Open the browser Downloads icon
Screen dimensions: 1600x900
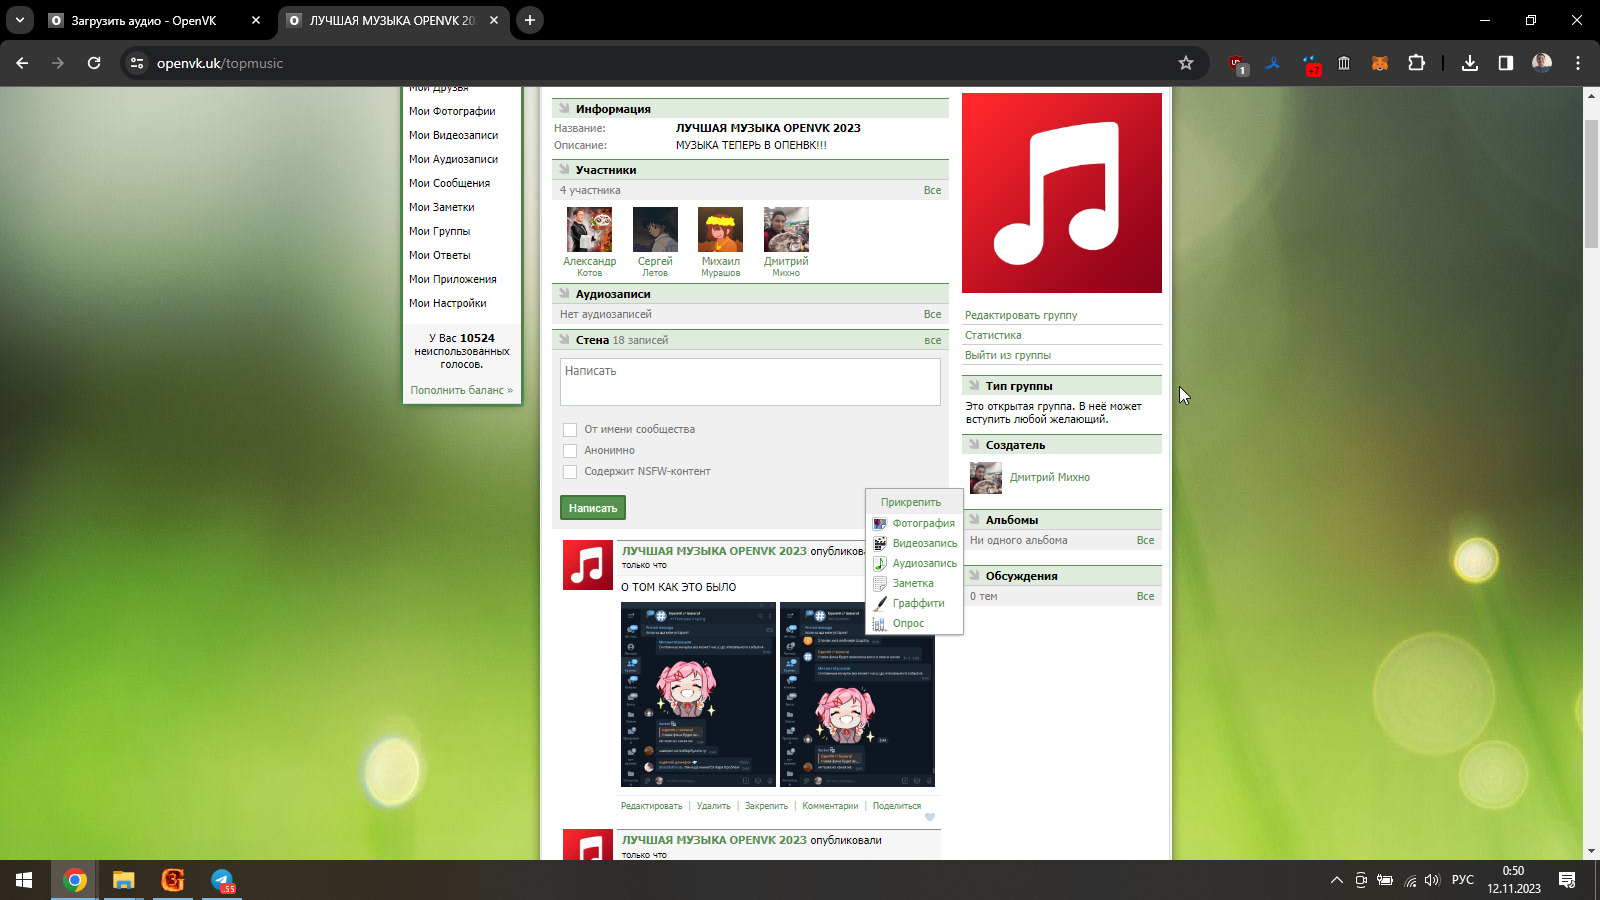coord(1469,63)
